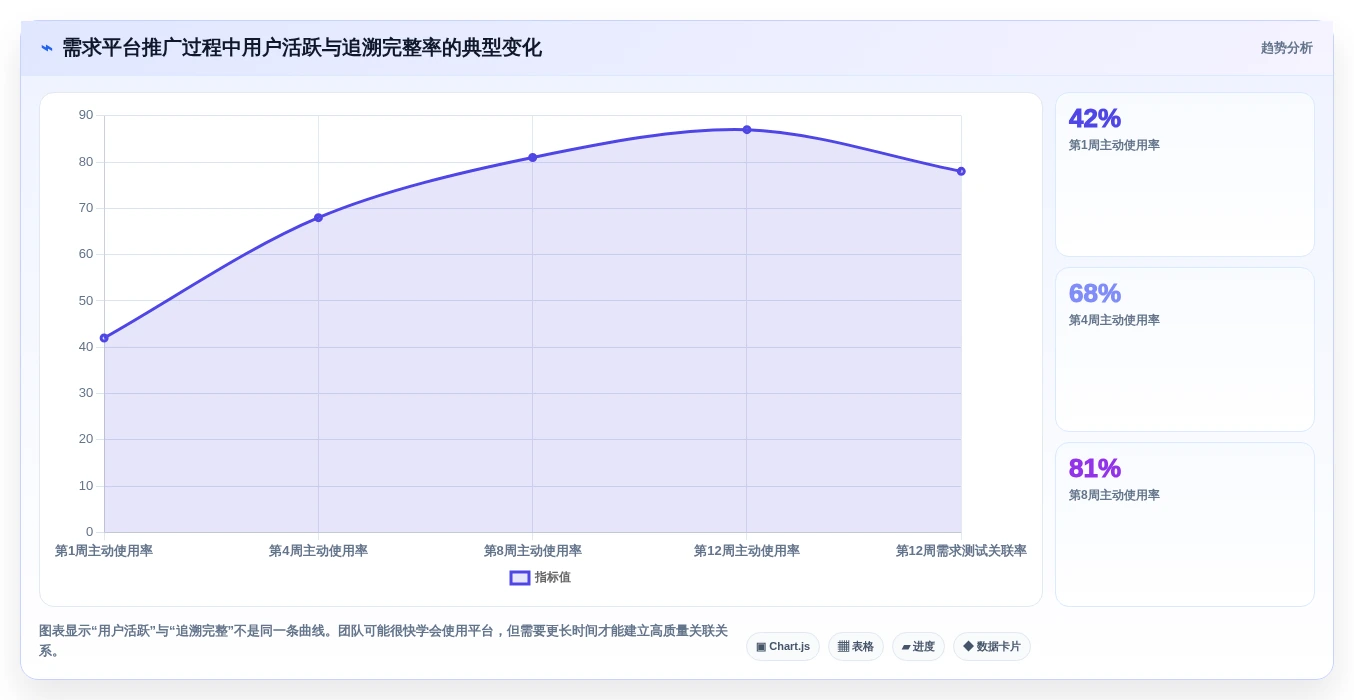Click the chart description text below the chart
Screen dimensions: 1354x700
(x=384, y=641)
